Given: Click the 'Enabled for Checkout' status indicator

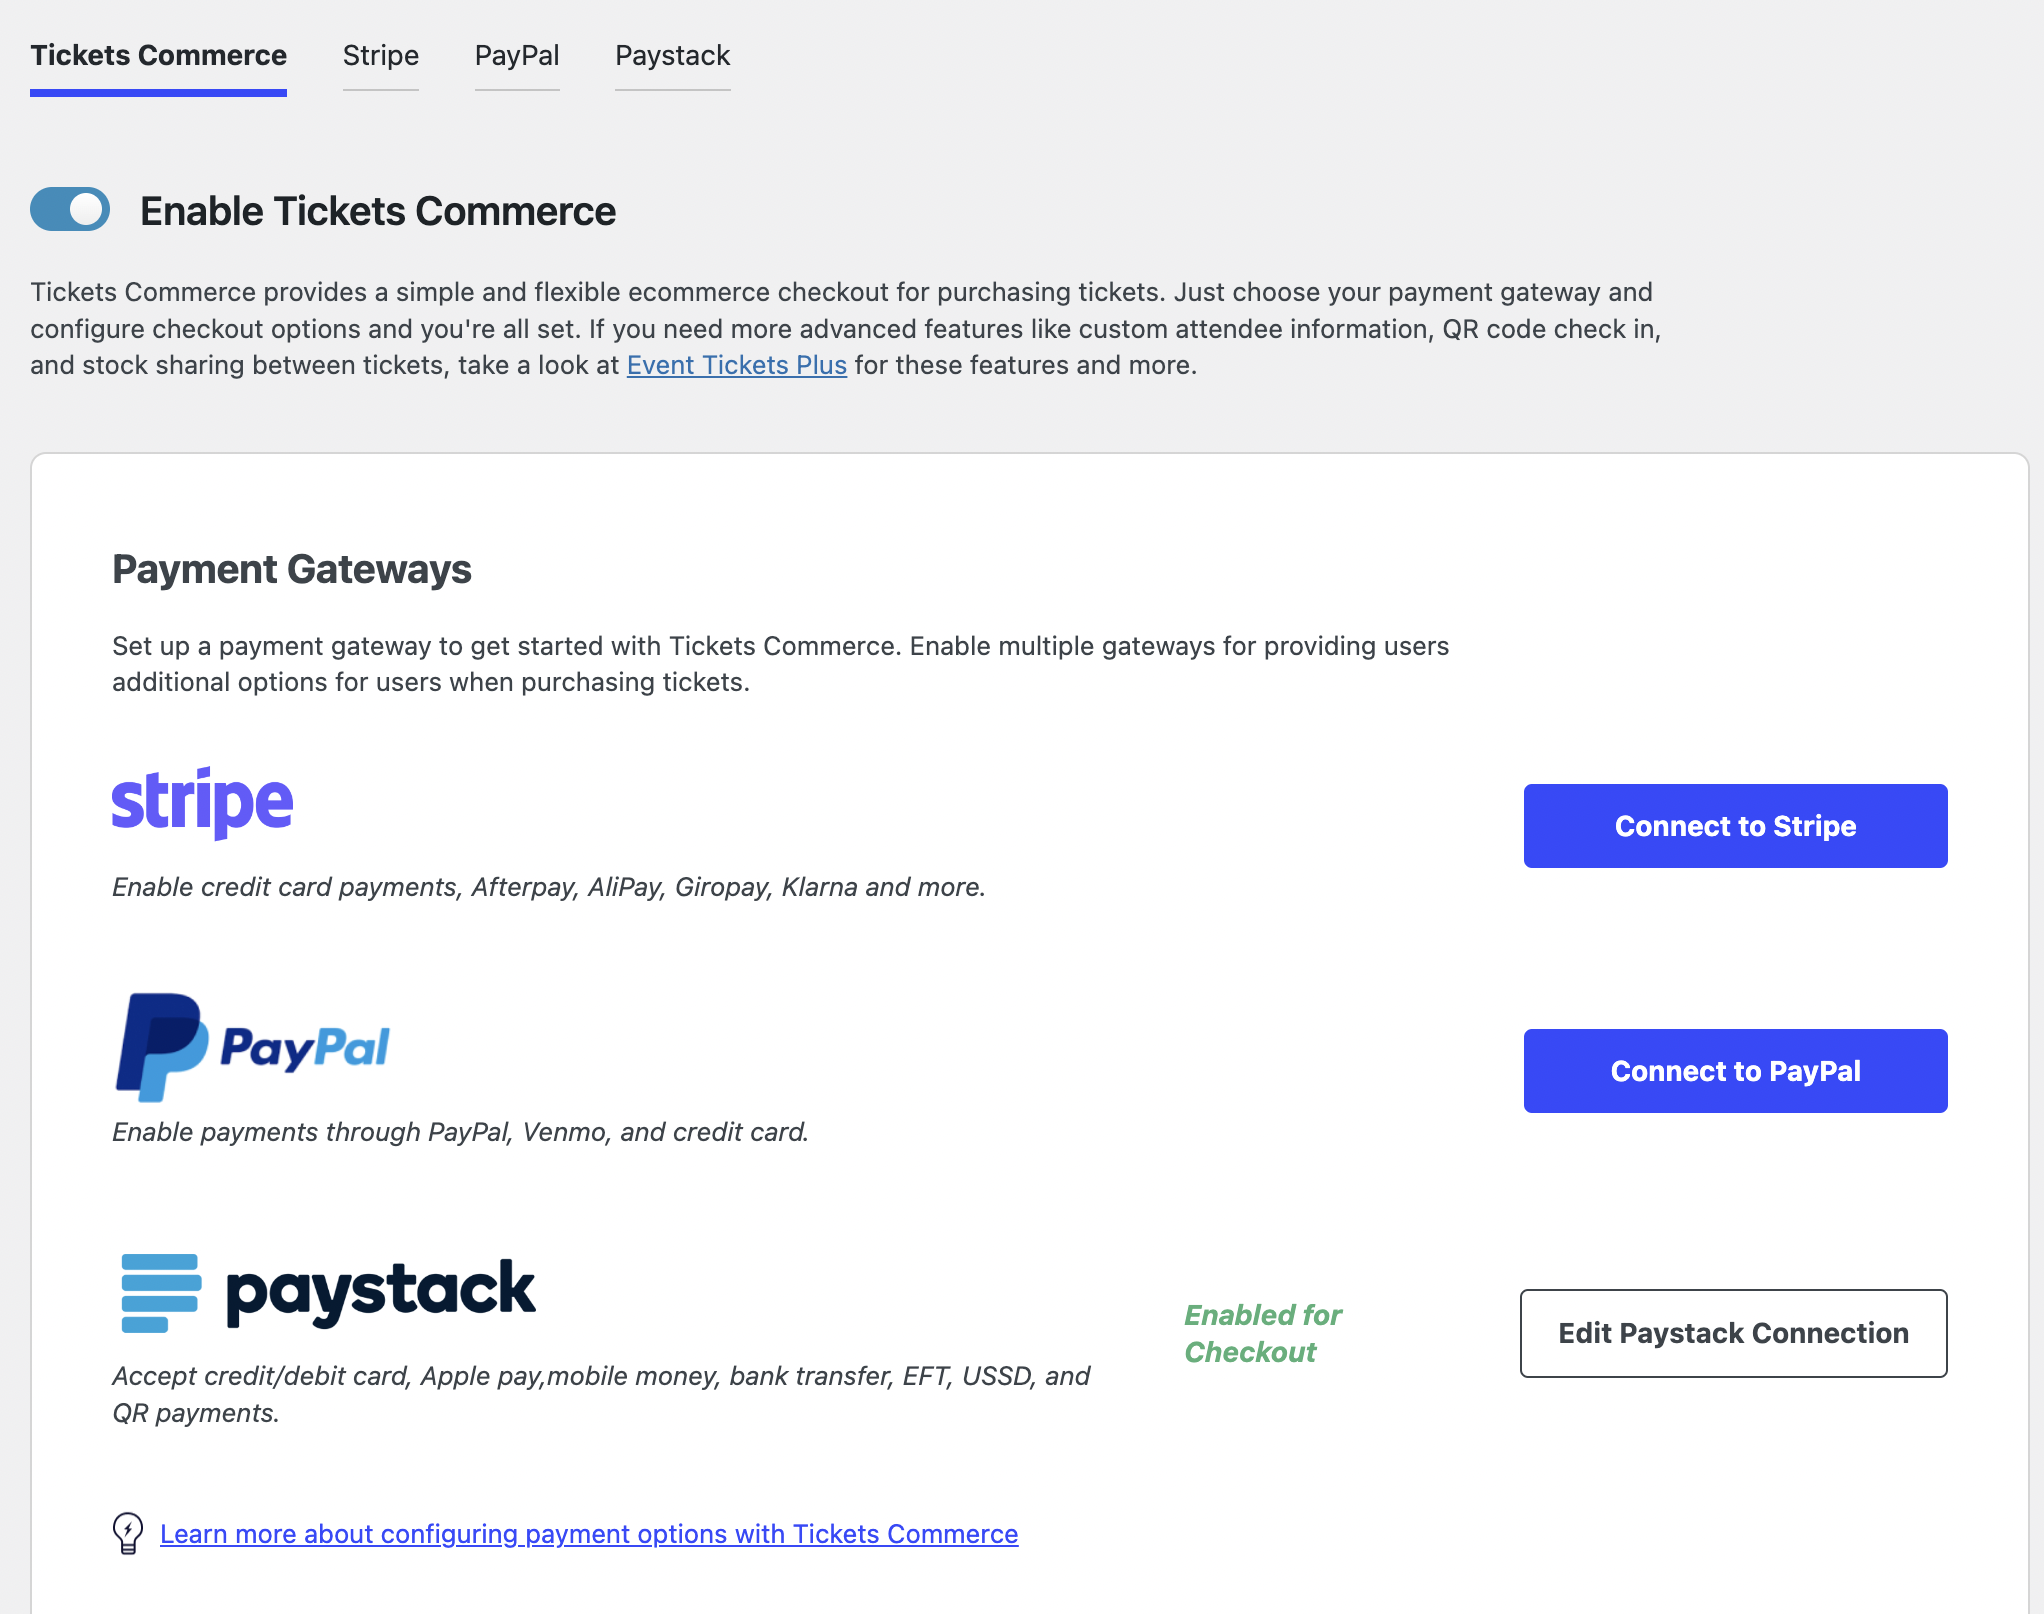Looking at the screenshot, I should pos(1262,1334).
